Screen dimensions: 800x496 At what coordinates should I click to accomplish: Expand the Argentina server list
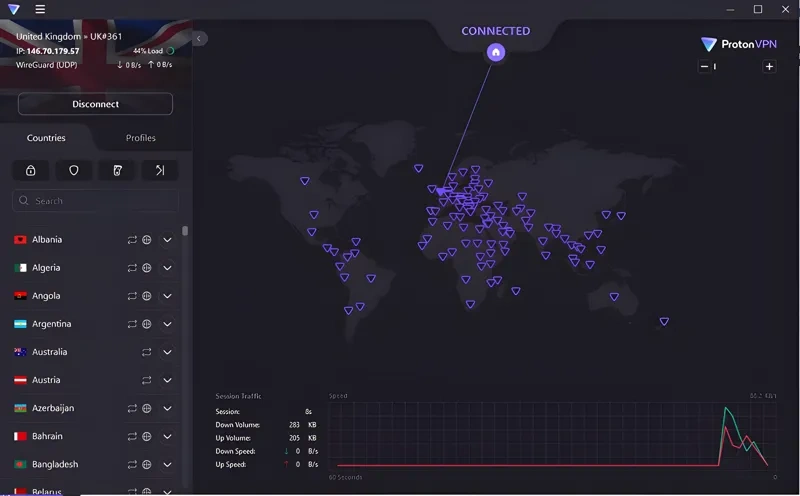point(168,324)
